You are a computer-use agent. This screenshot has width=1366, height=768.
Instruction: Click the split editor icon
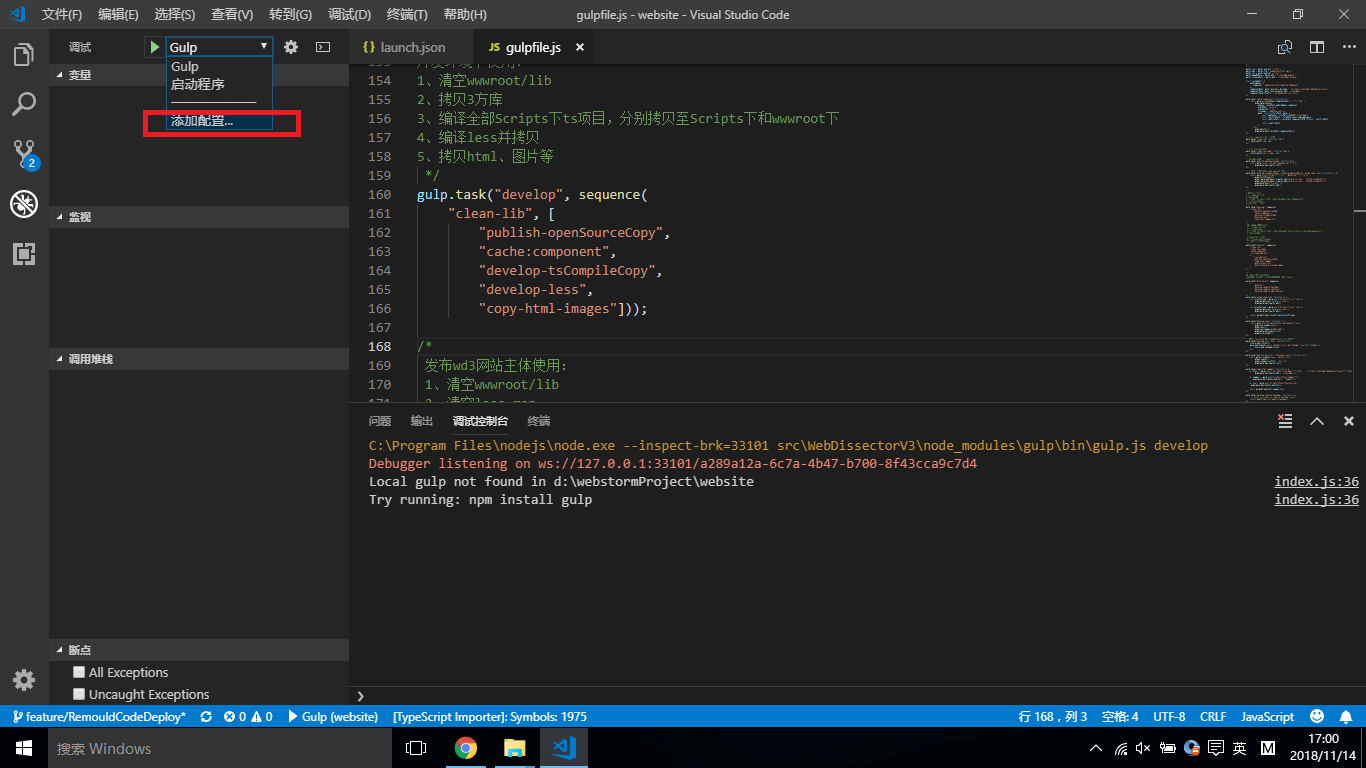1317,46
